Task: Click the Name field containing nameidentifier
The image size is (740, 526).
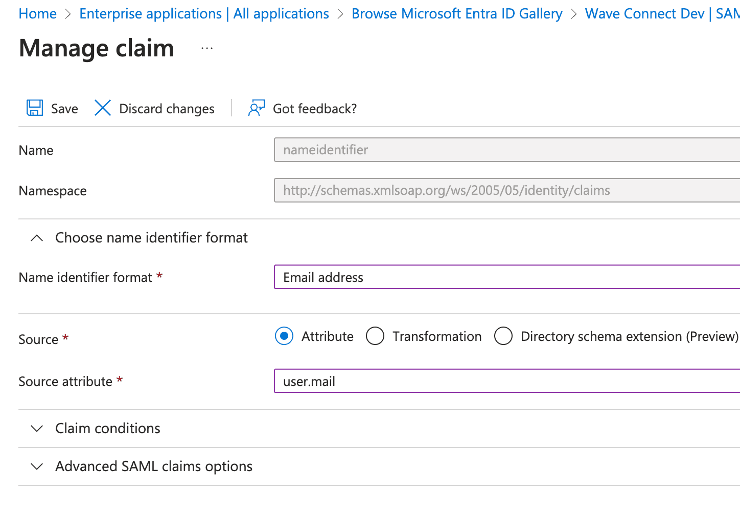Action: (x=507, y=150)
